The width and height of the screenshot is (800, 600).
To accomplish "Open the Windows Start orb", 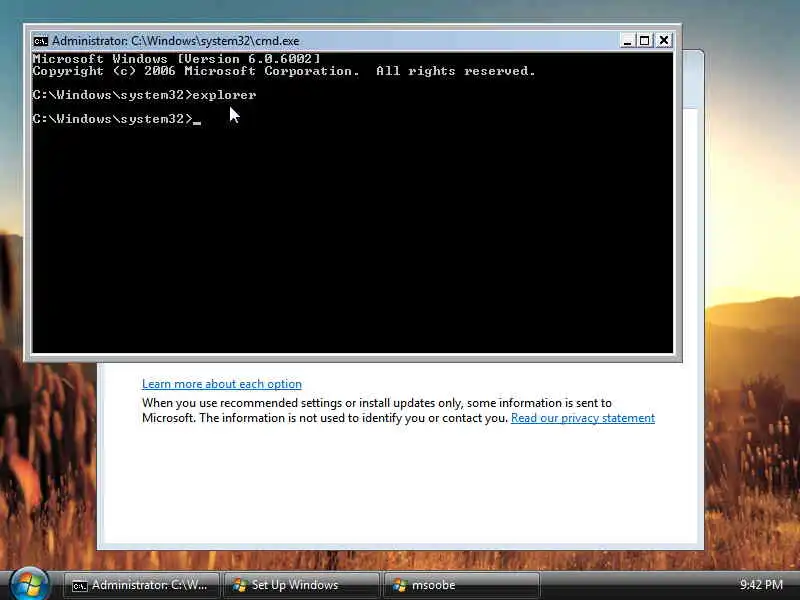I will [x=30, y=585].
